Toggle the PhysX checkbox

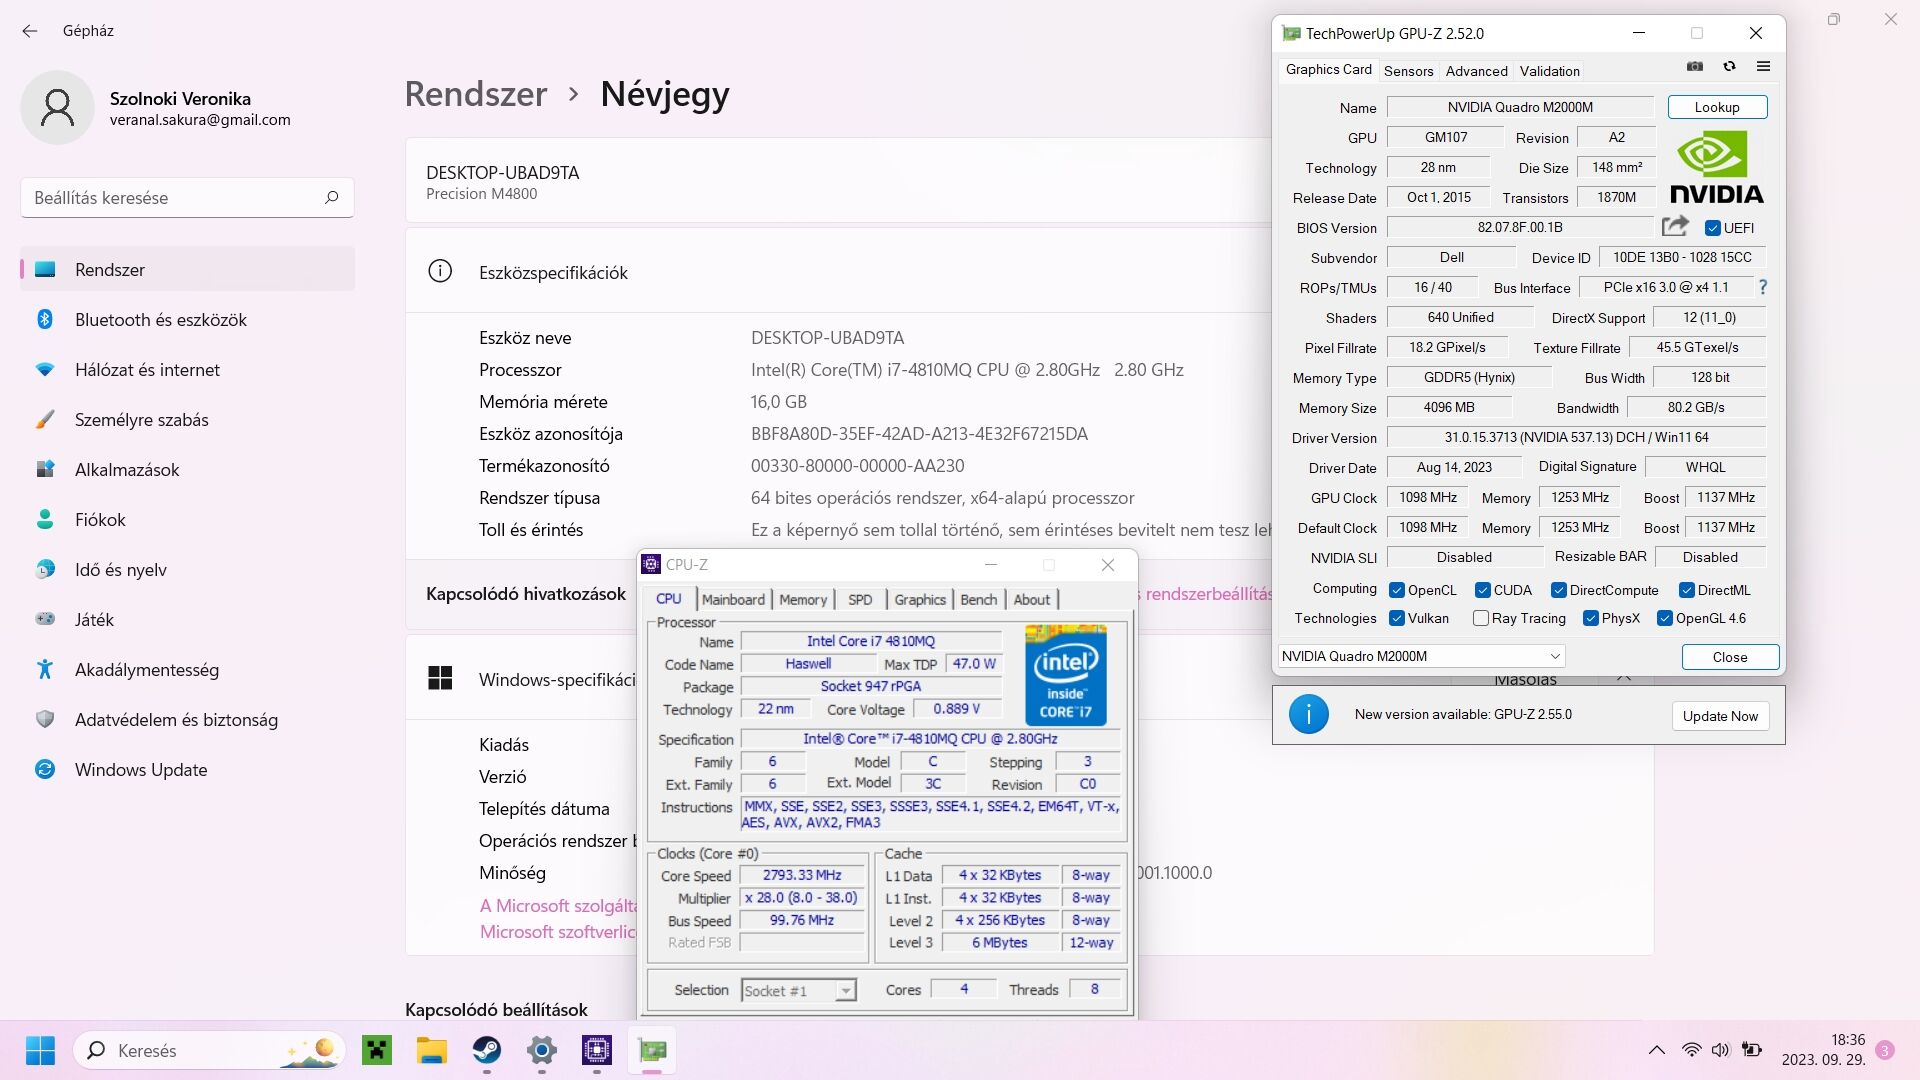[1590, 618]
